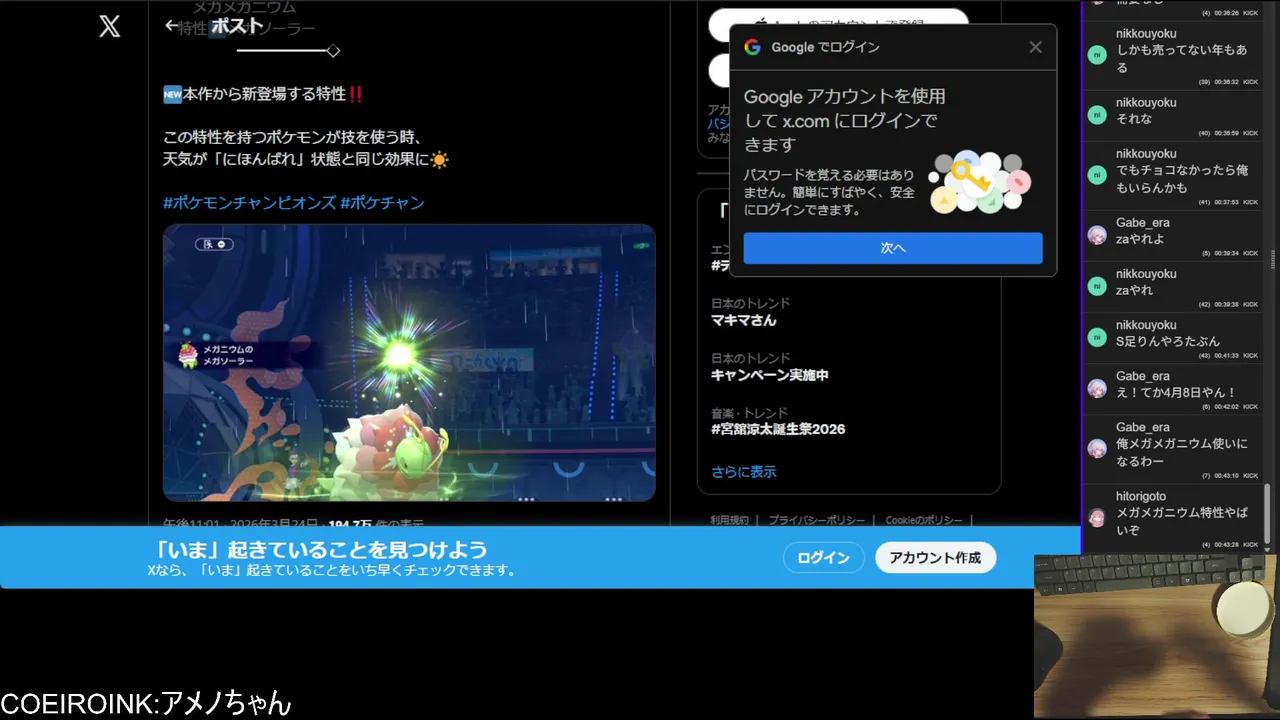Screen dimensions: 1280x720
Task: Click nikkouyoku avatar beside S足りんやろたぶん
Action: 1097,337
